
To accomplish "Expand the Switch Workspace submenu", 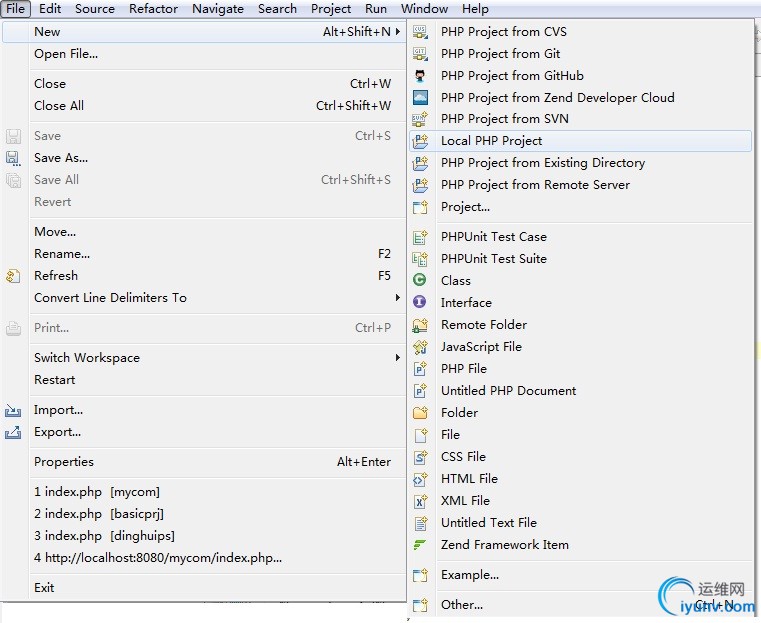I will point(397,358).
